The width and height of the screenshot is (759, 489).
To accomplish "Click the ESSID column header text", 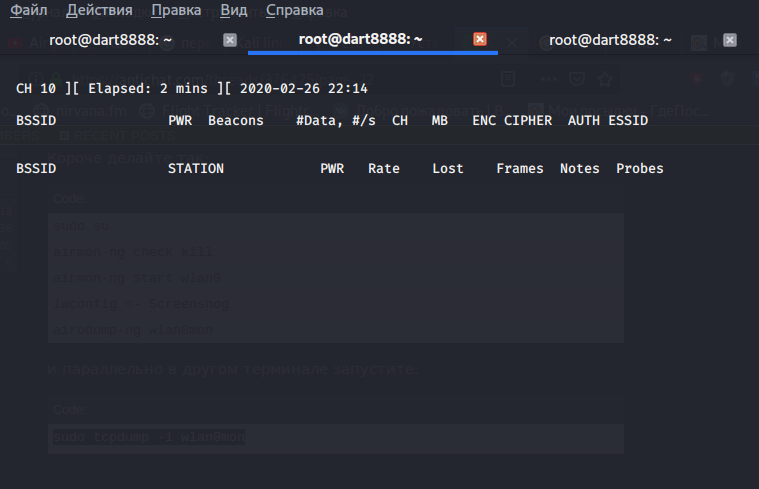I will [x=628, y=121].
